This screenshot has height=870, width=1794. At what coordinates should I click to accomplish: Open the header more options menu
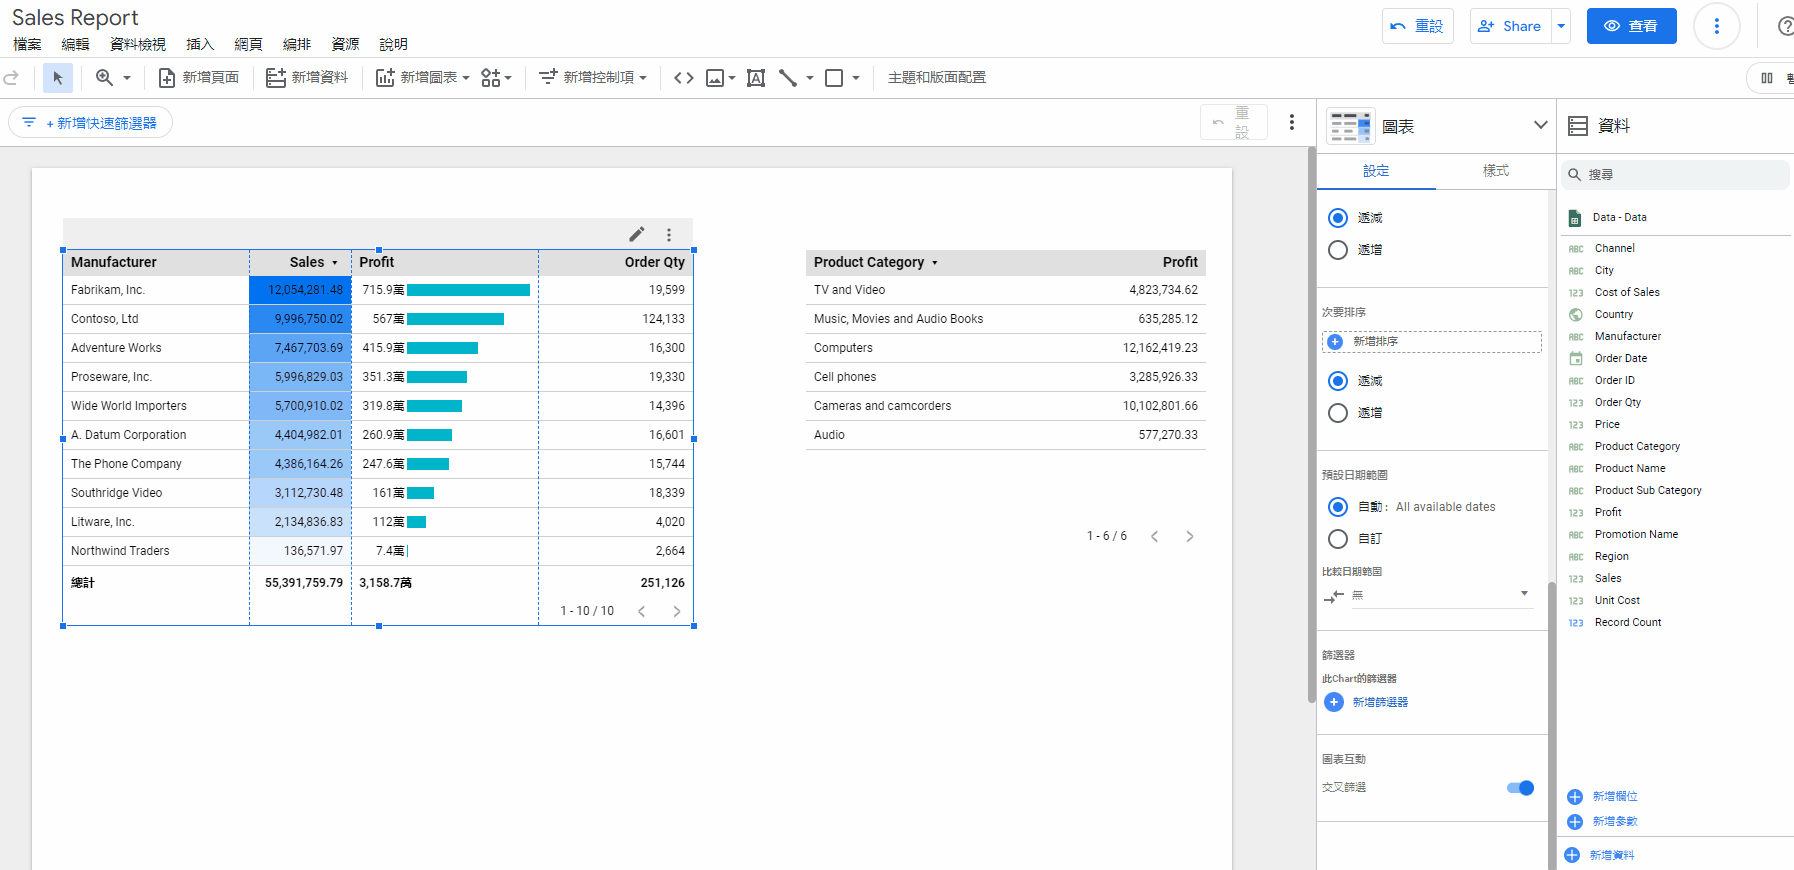pyautogui.click(x=1717, y=27)
